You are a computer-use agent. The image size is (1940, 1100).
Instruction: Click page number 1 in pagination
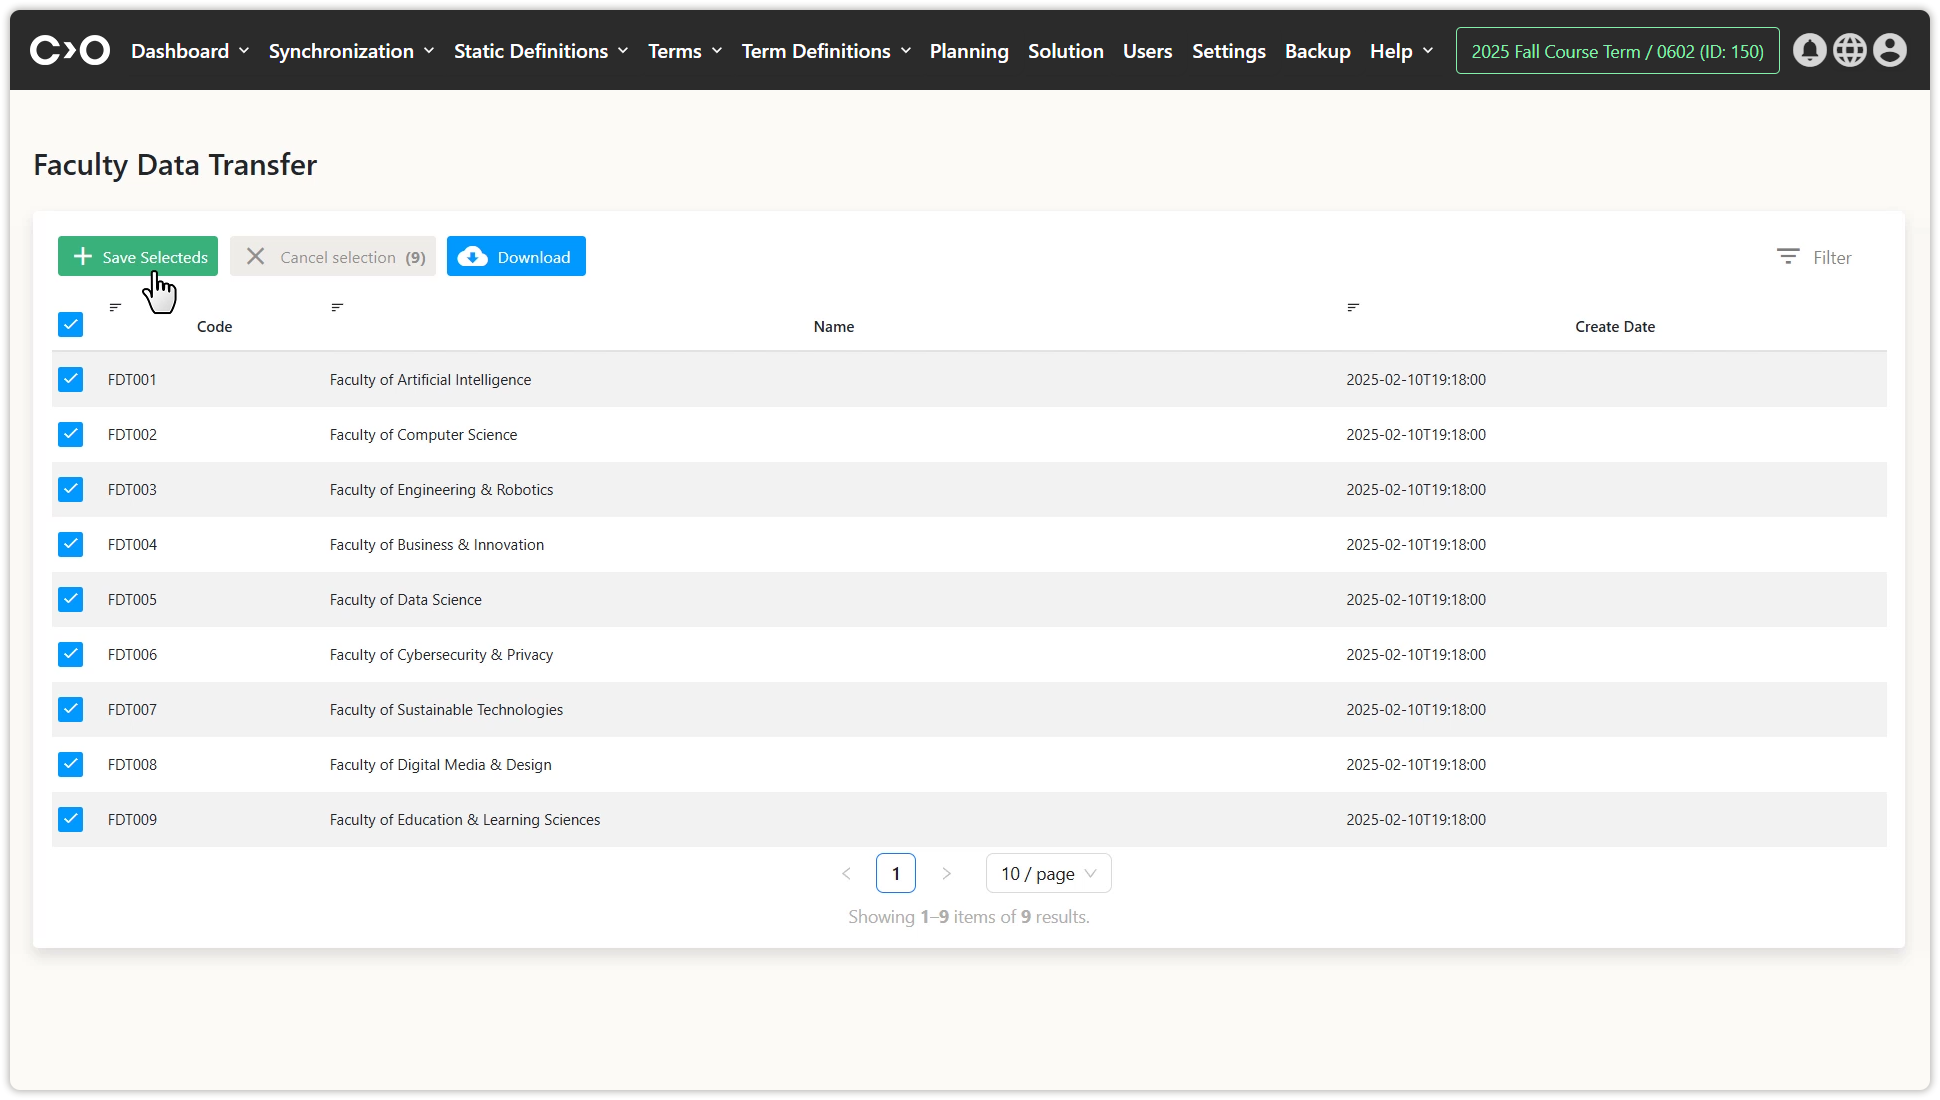click(x=895, y=873)
